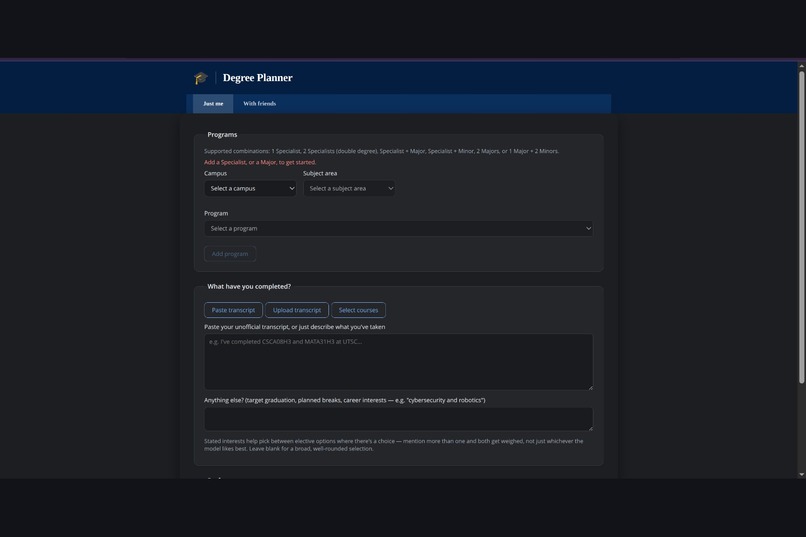Focus the Anything else text field
This screenshot has width=806, height=537.
tap(398, 419)
